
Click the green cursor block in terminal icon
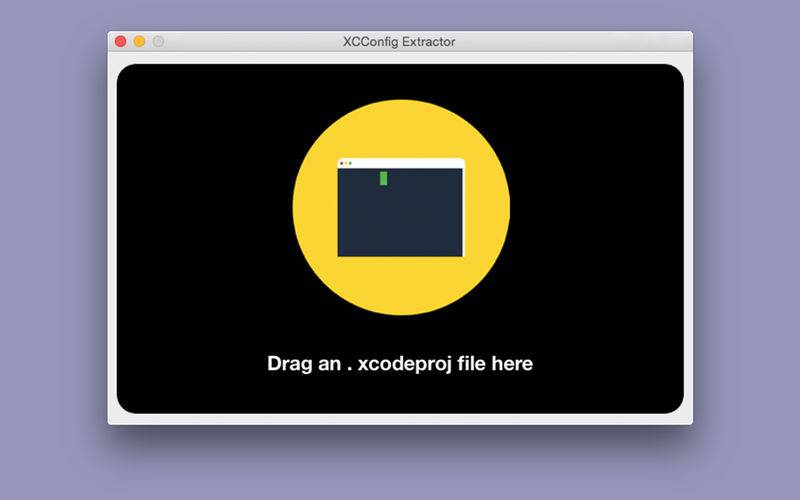tap(384, 179)
